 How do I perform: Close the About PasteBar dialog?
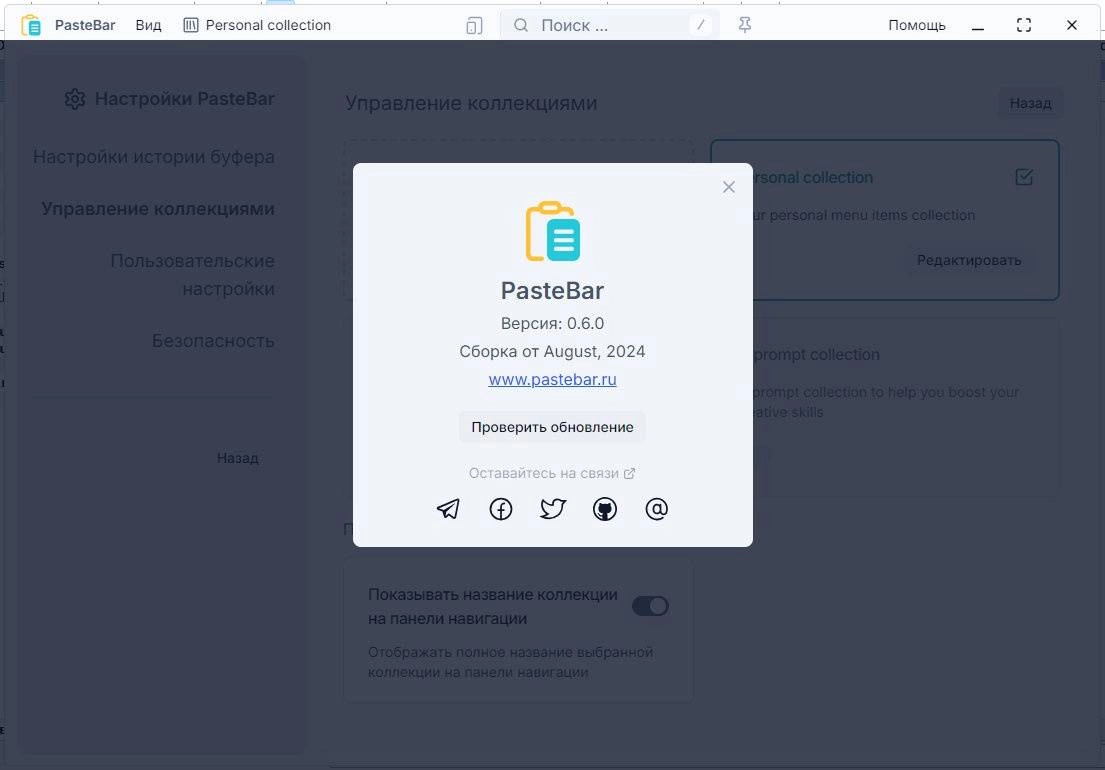point(729,187)
